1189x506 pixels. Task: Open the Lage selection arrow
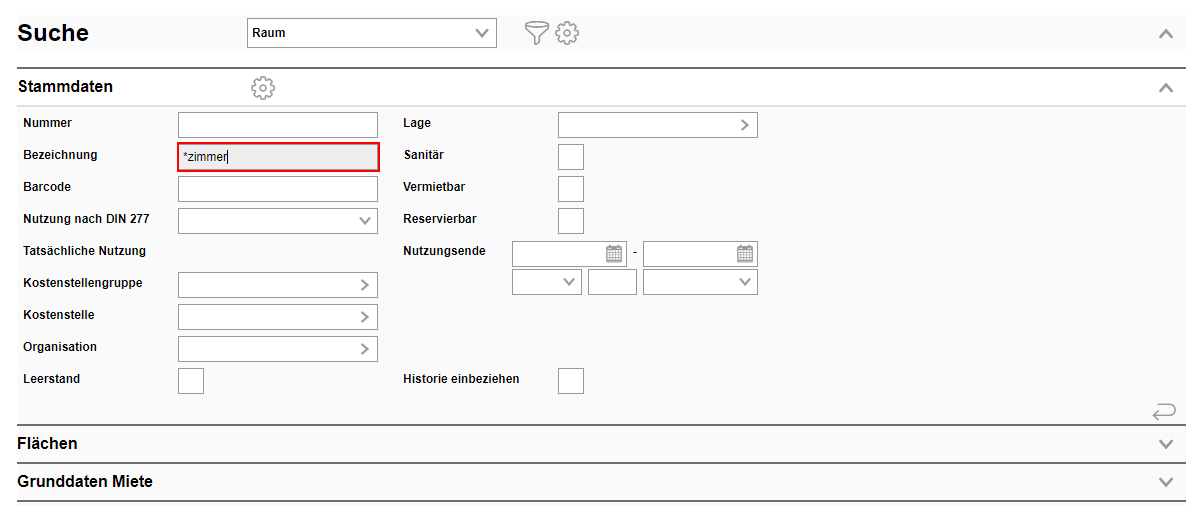744,125
